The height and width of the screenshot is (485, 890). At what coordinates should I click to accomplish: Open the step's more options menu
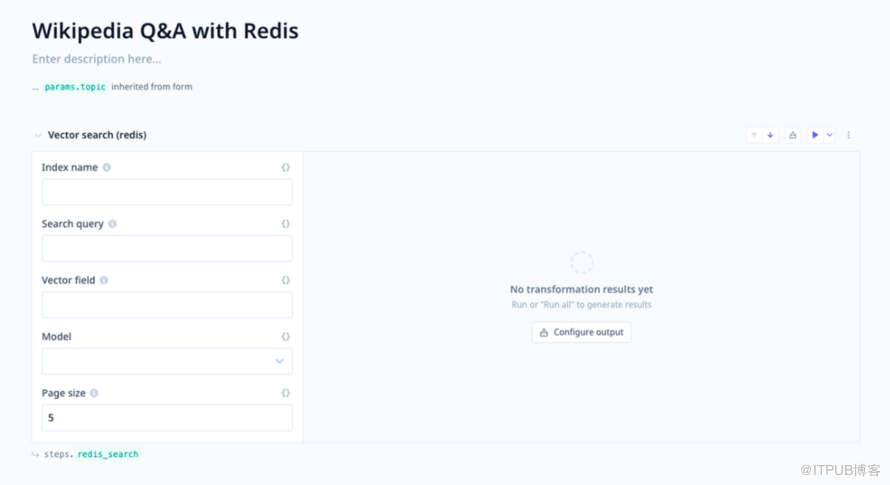coord(849,135)
